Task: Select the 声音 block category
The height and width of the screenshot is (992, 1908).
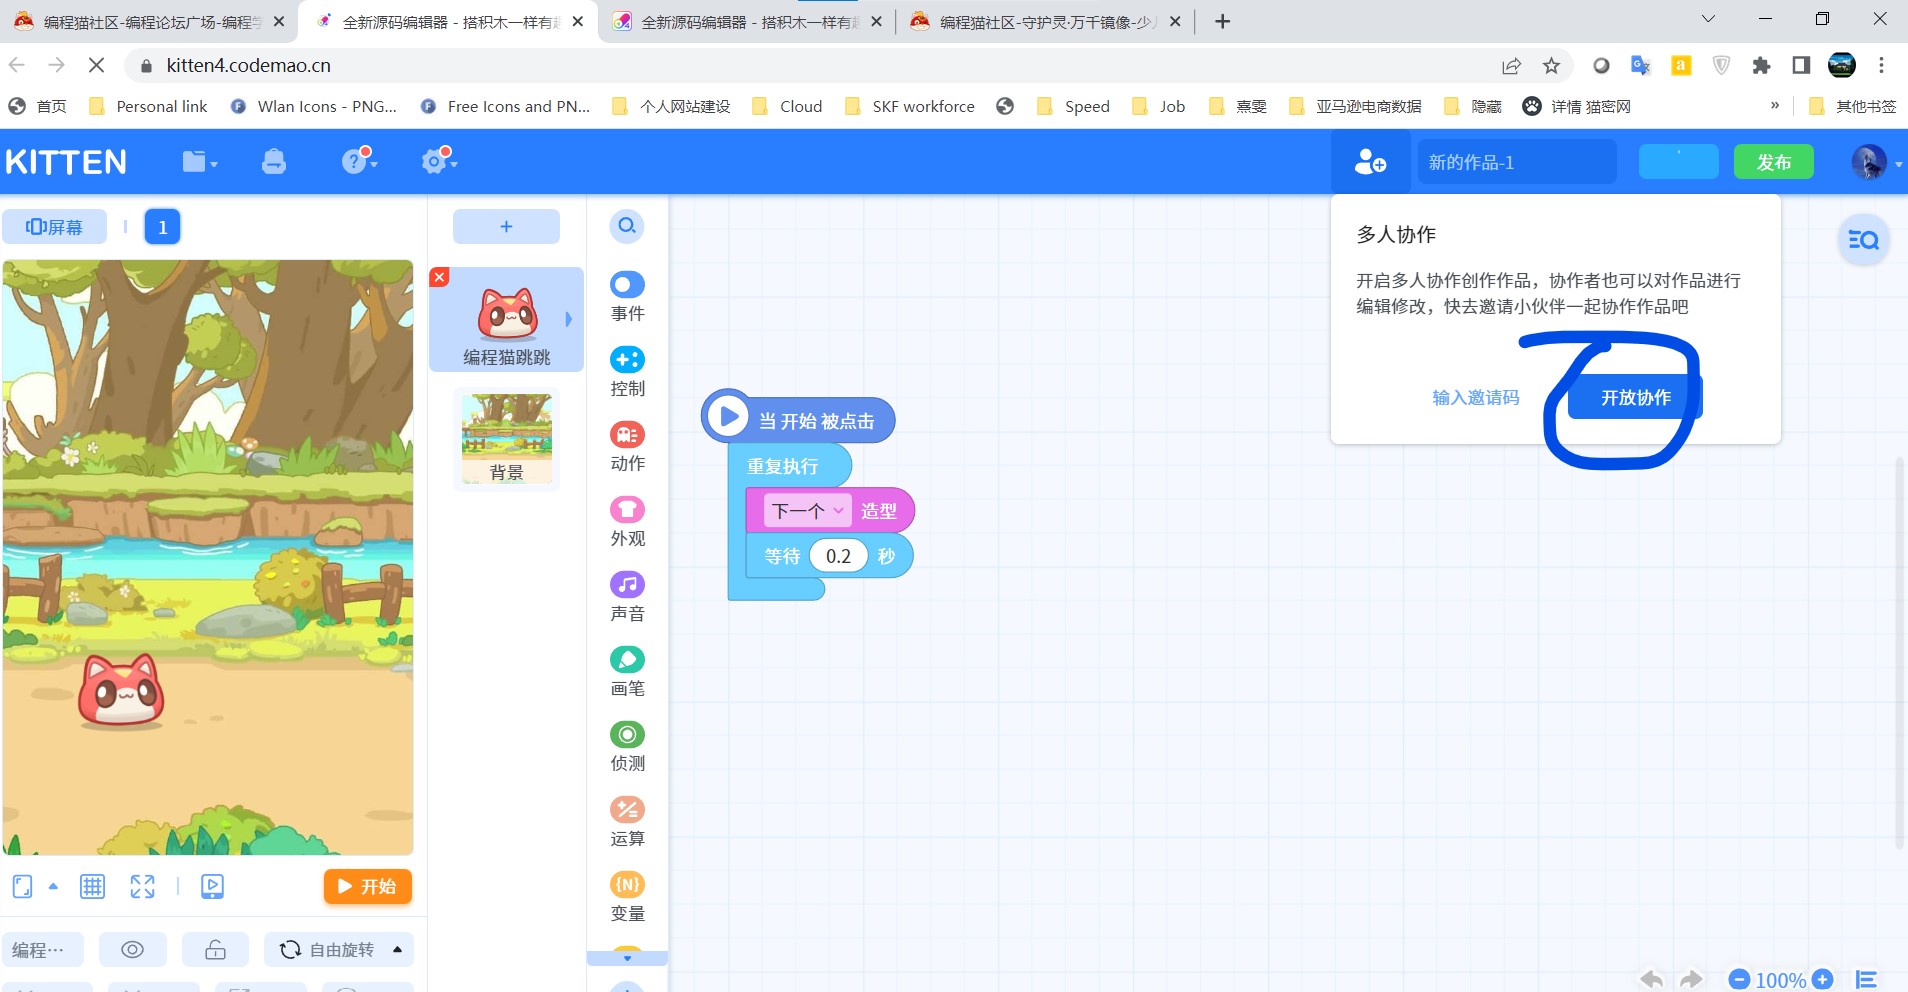Action: 627,598
